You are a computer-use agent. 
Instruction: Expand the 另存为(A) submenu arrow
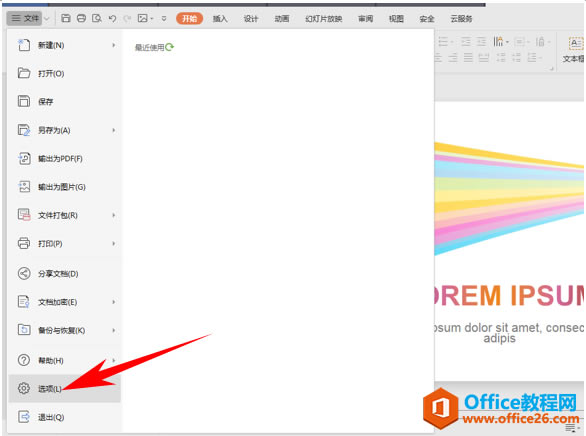tap(114, 130)
